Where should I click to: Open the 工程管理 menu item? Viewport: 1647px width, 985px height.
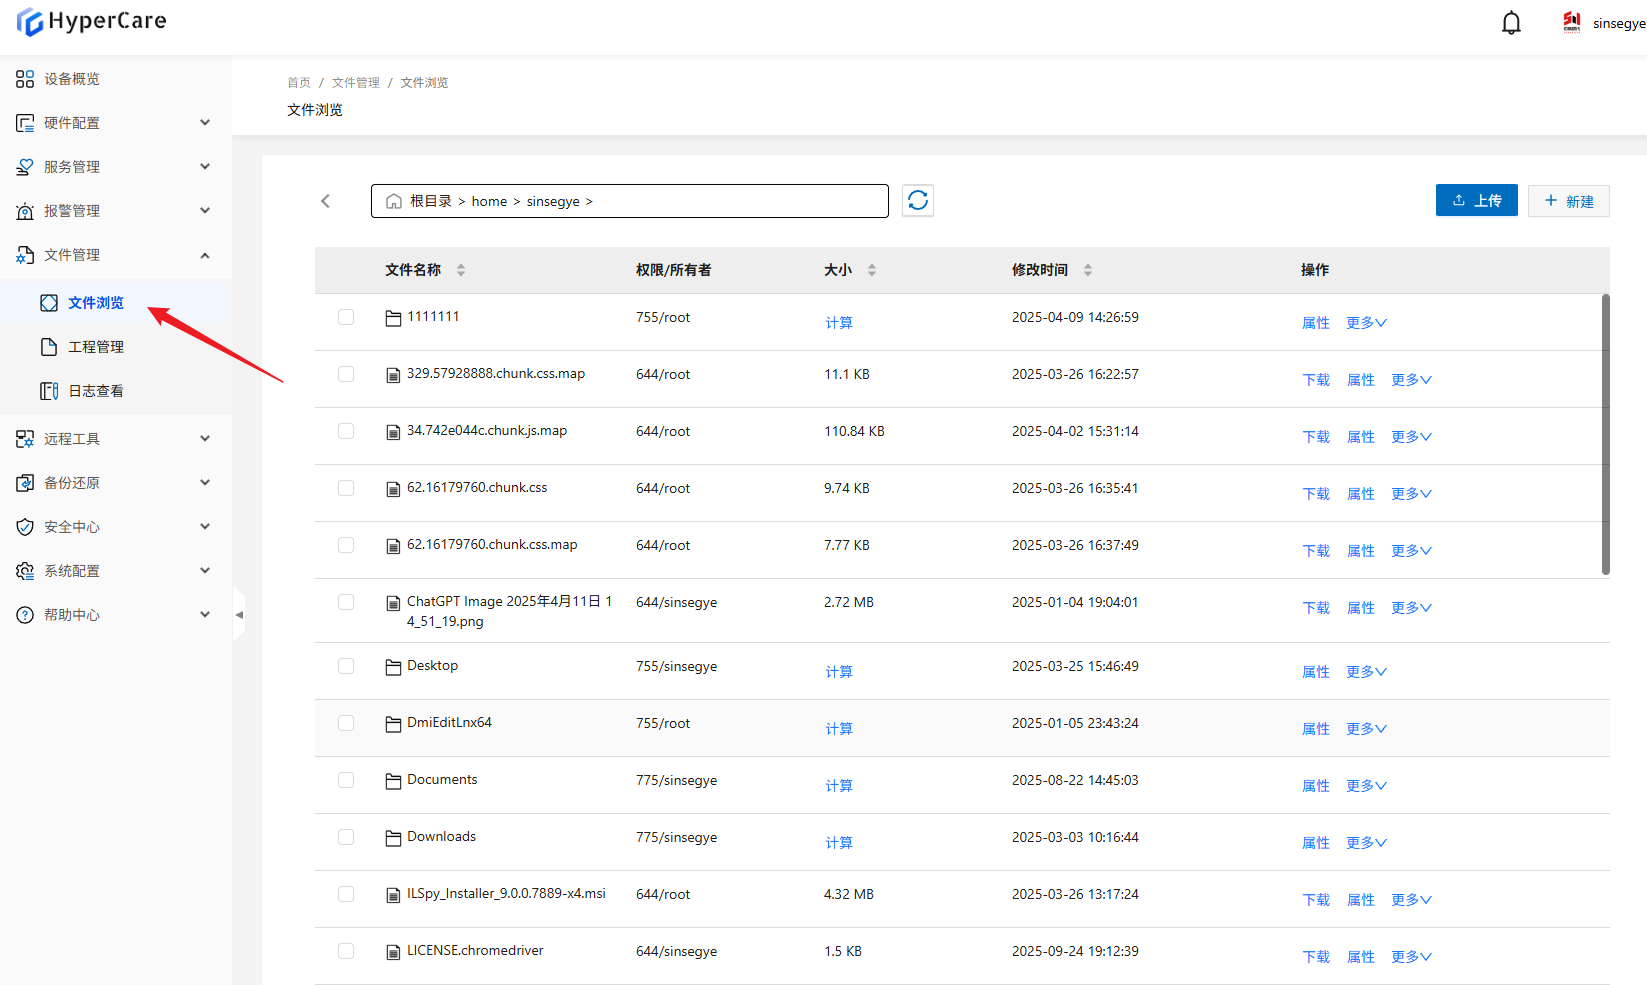tap(96, 347)
